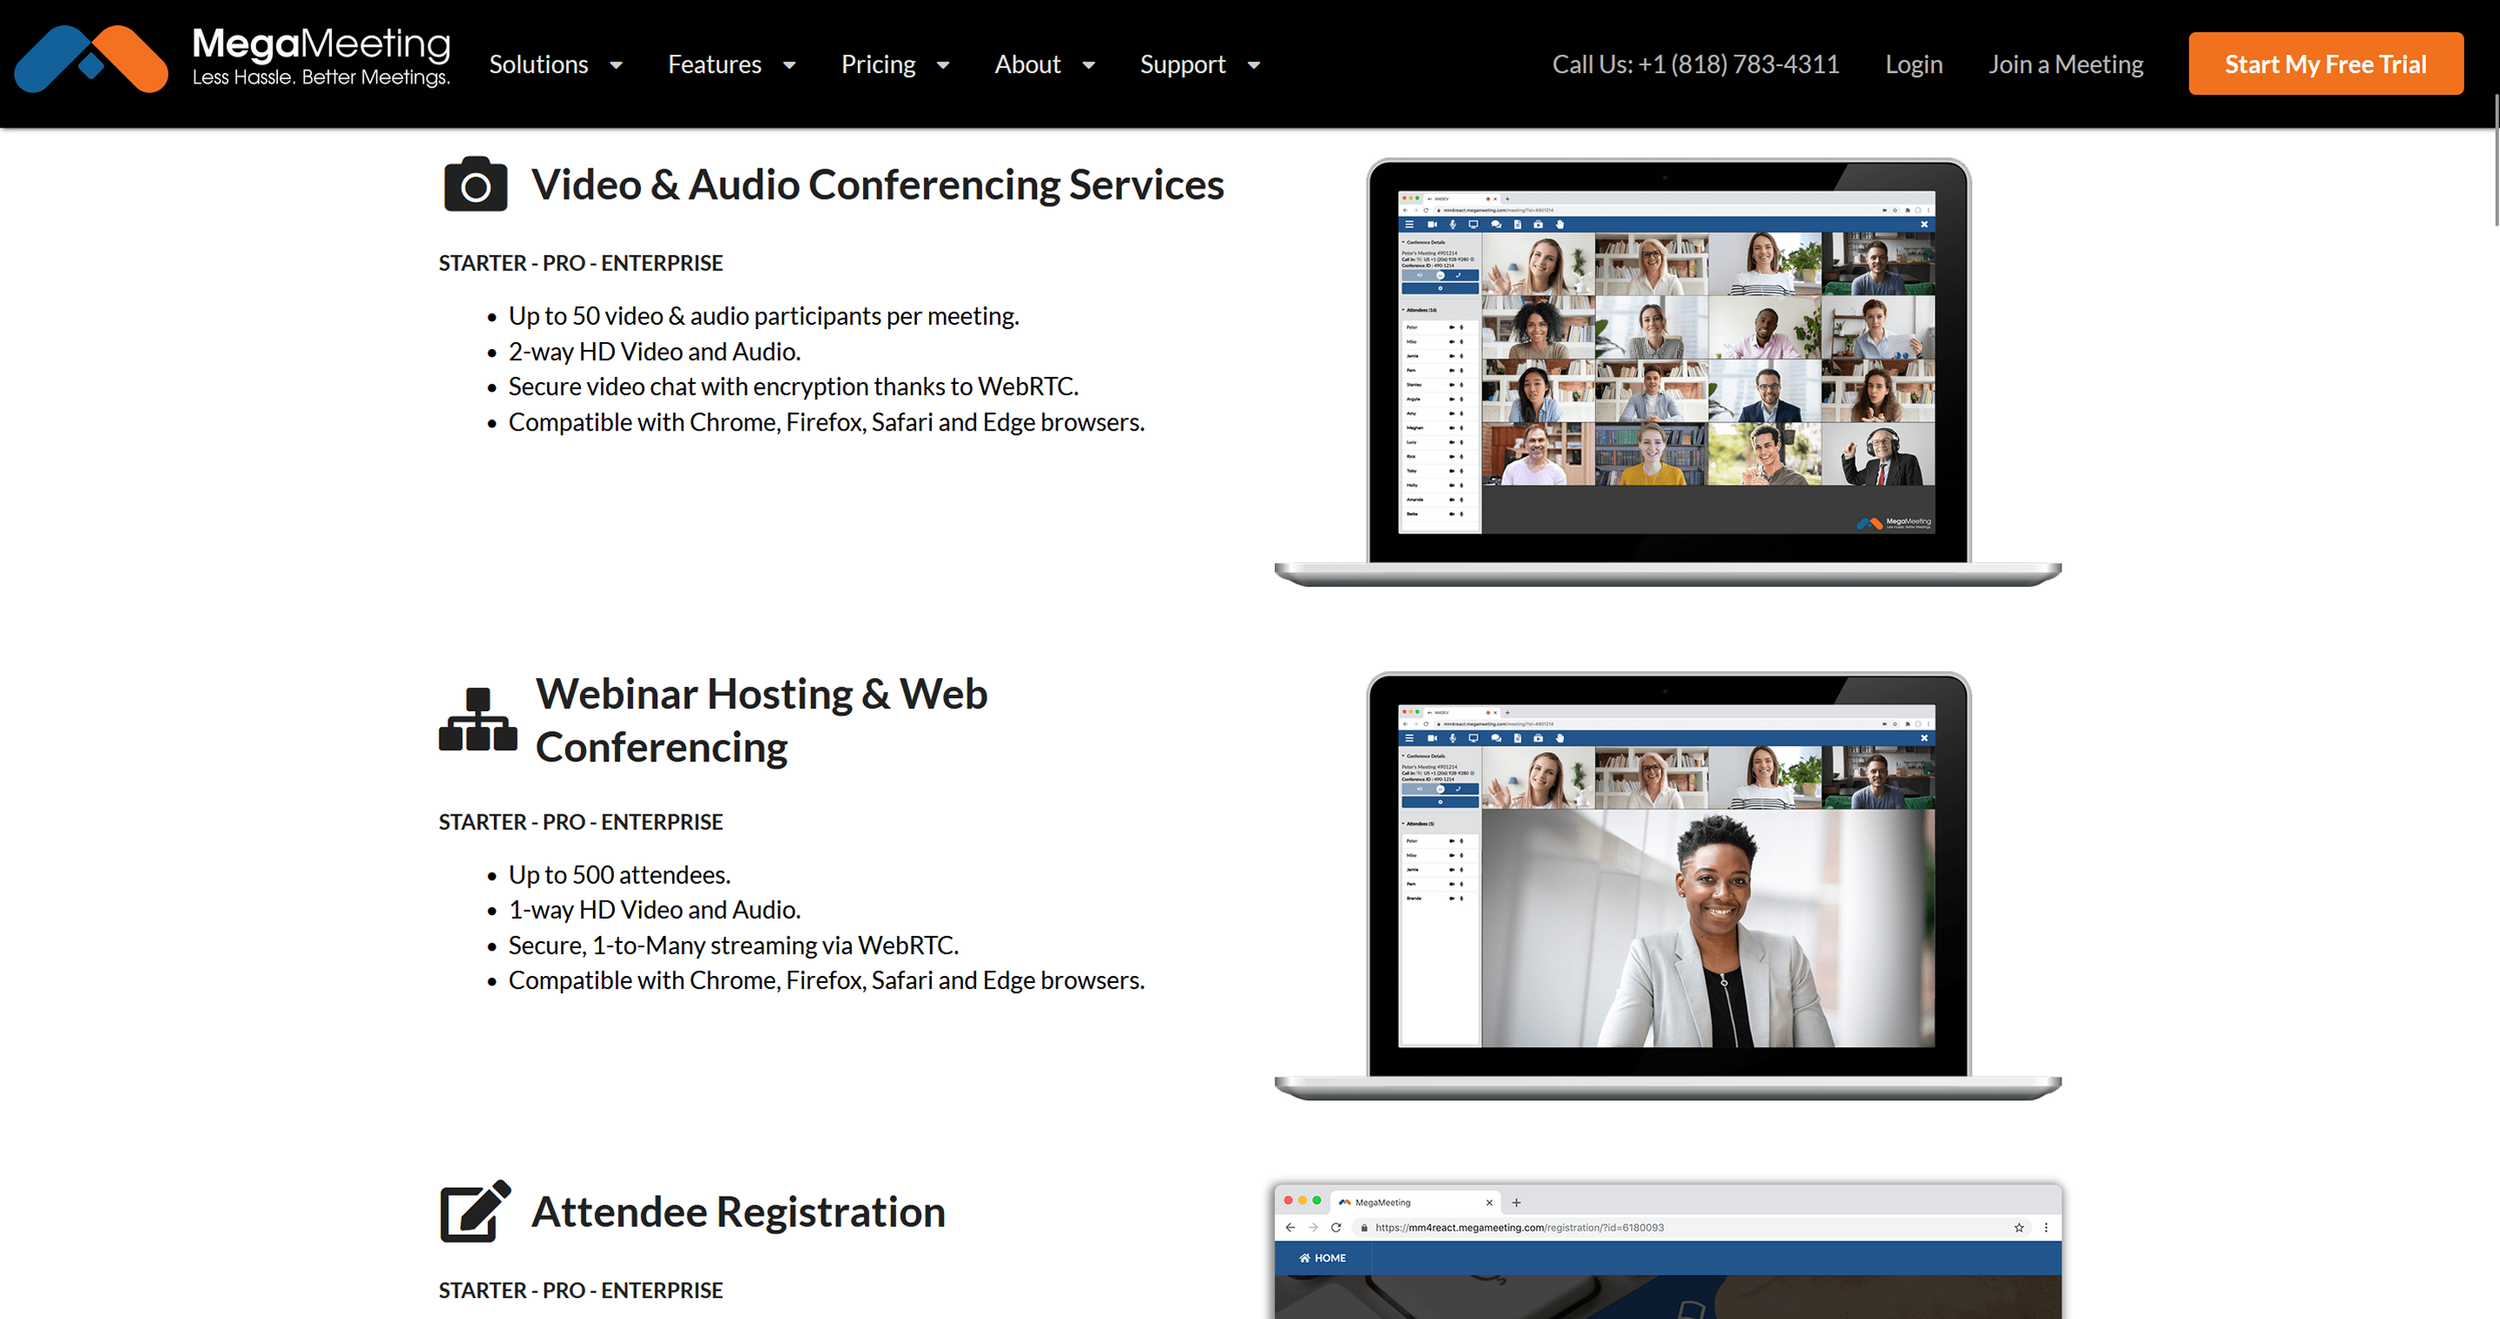Screen dimensions: 2500x1319
Task: Click the network icon beside Webinar Hosting heading
Action: (x=478, y=720)
